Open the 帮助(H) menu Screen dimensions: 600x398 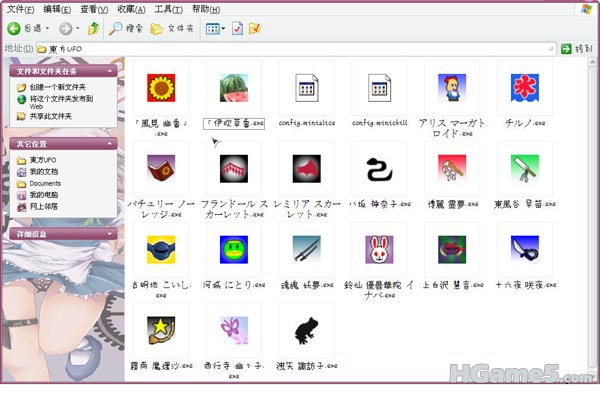pos(206,9)
